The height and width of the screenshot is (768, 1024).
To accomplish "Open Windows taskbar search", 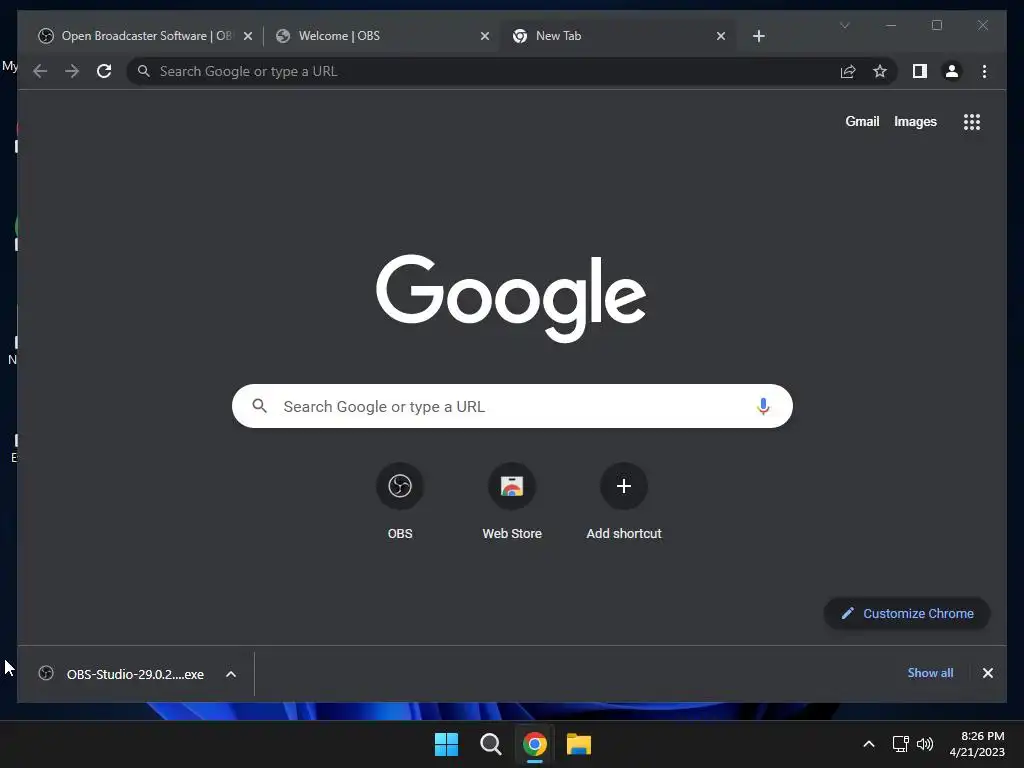I will 490,744.
